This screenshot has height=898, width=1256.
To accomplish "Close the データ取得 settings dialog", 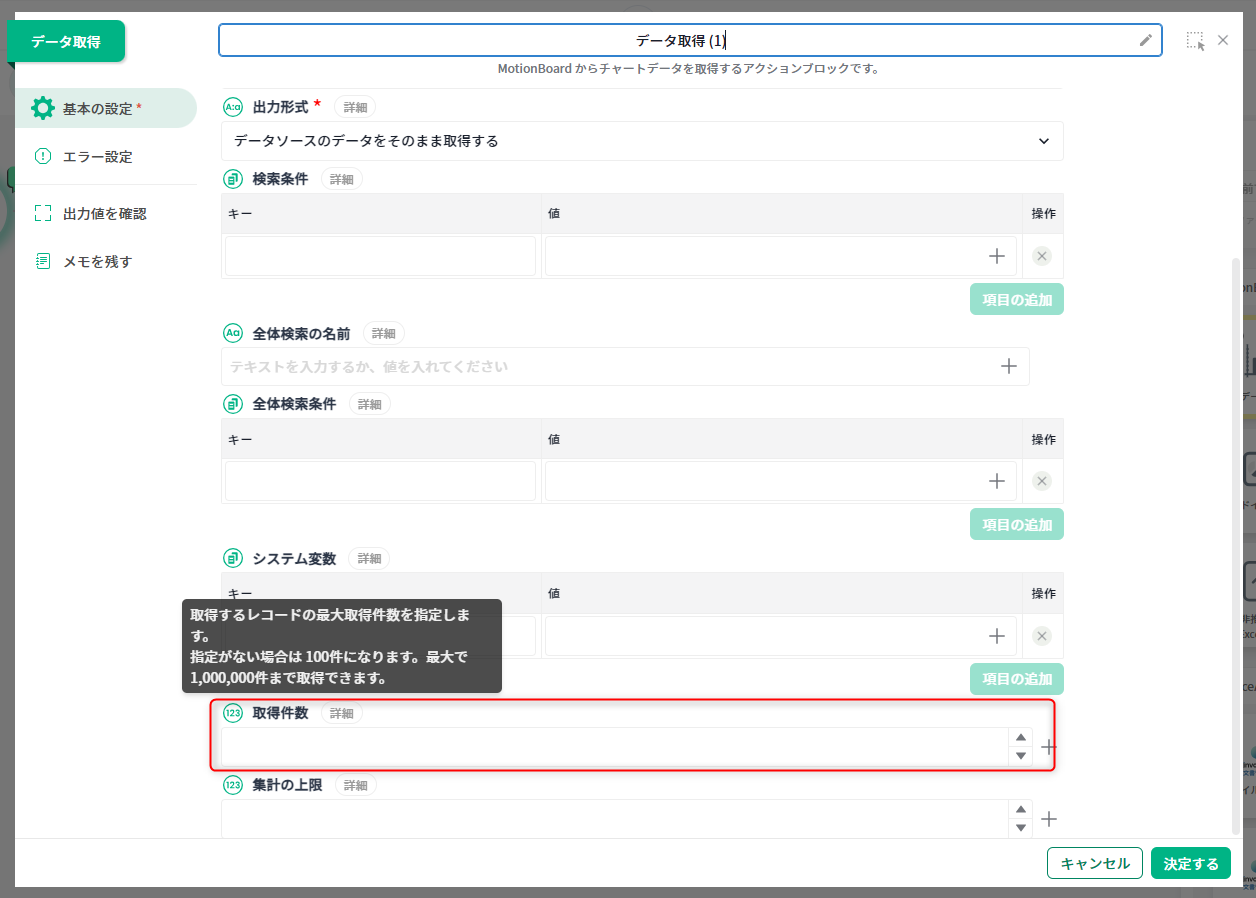I will 1223,40.
